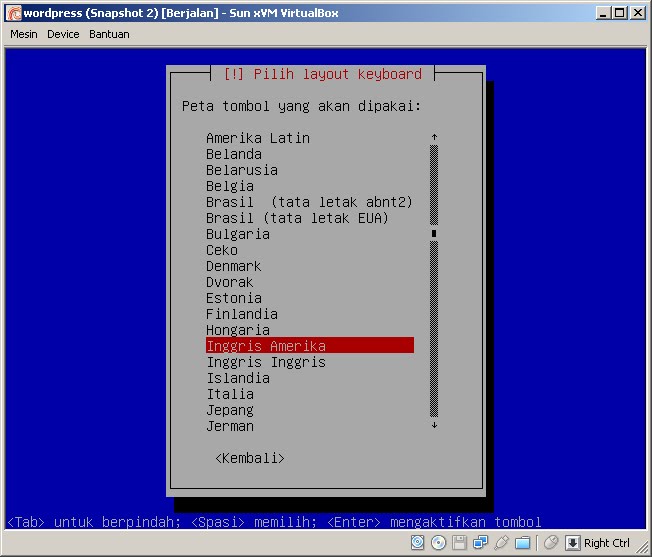Select the Hongaria layout
This screenshot has height=557, width=652.
pyautogui.click(x=238, y=330)
